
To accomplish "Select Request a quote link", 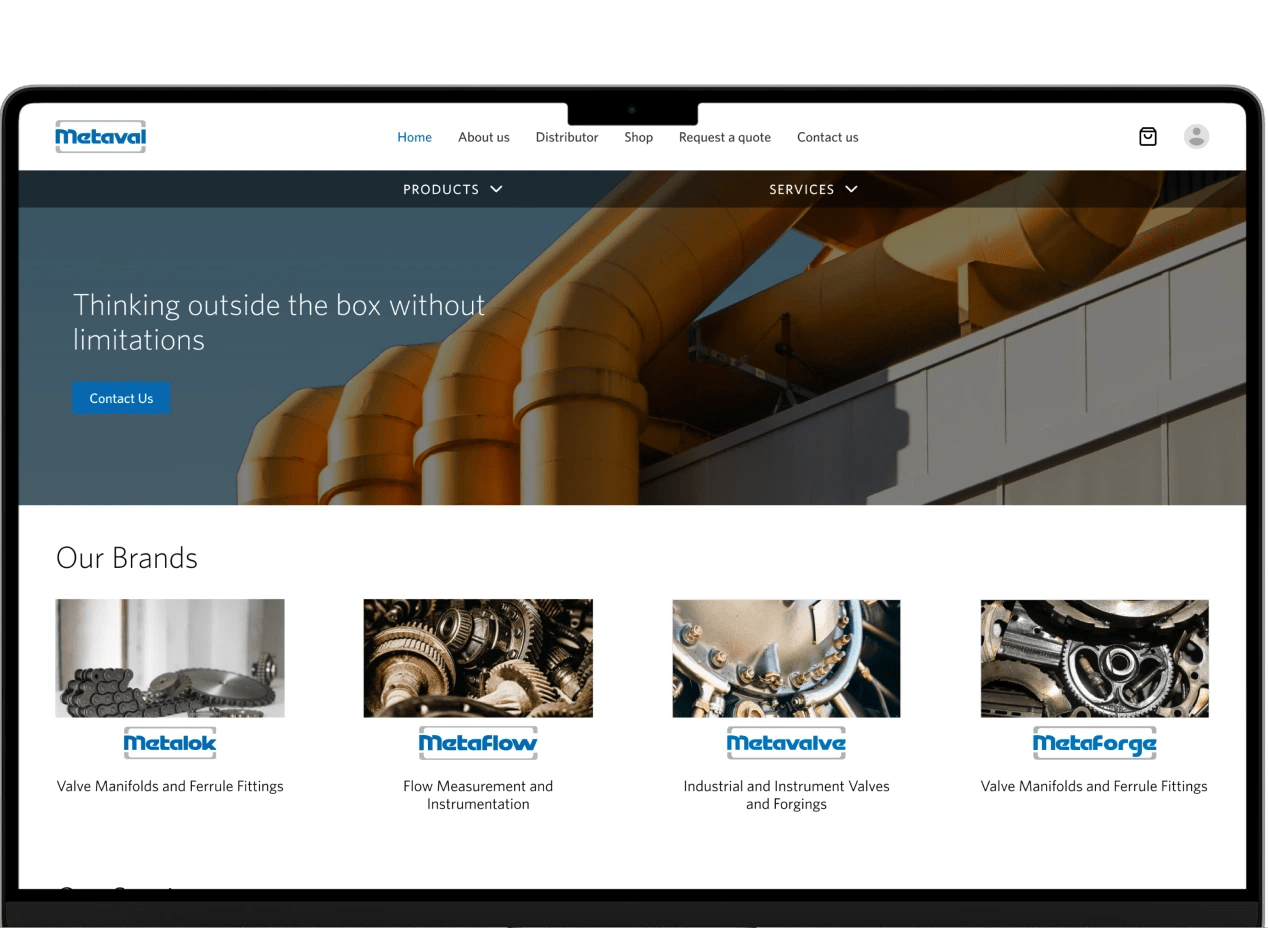I will (725, 137).
